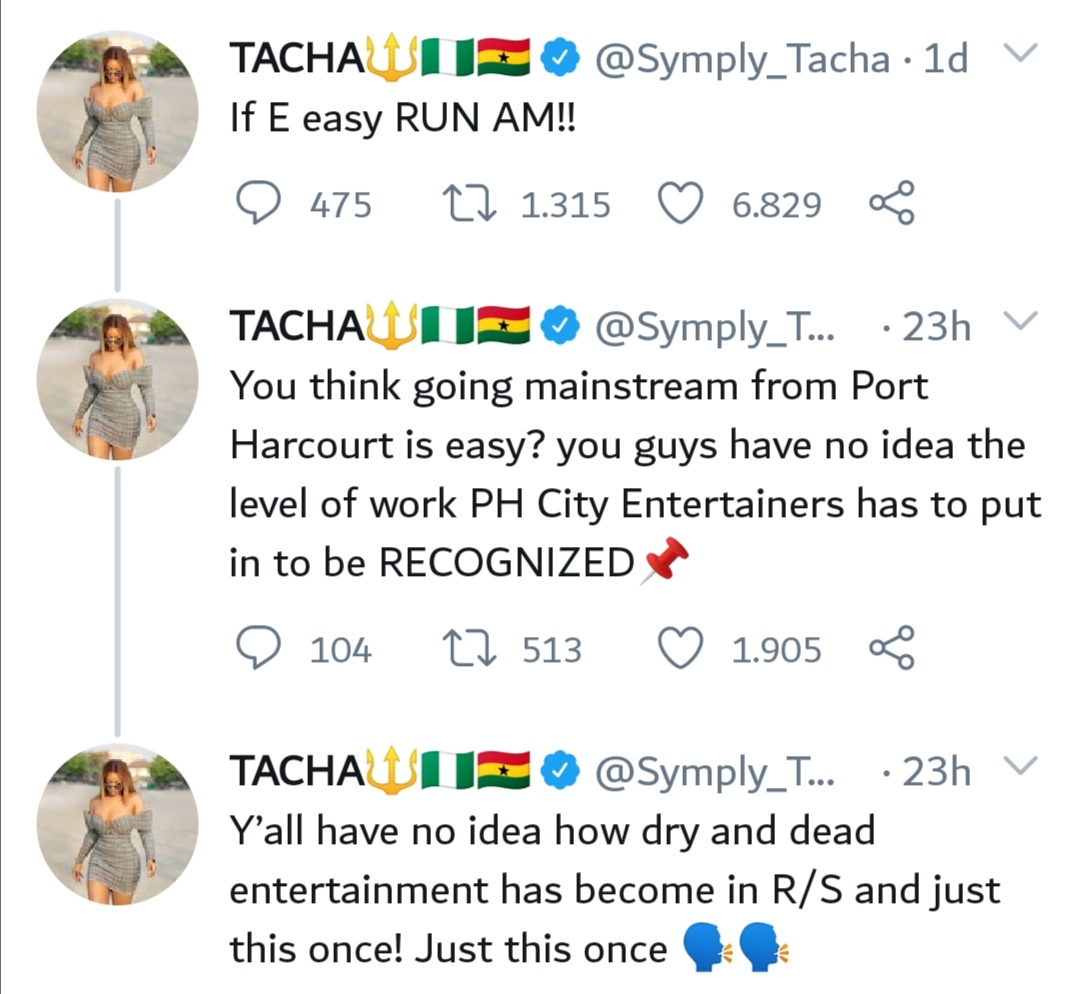
Task: Click the "23h" timestamp on the Port Harcourt tweet
Action: tap(935, 327)
